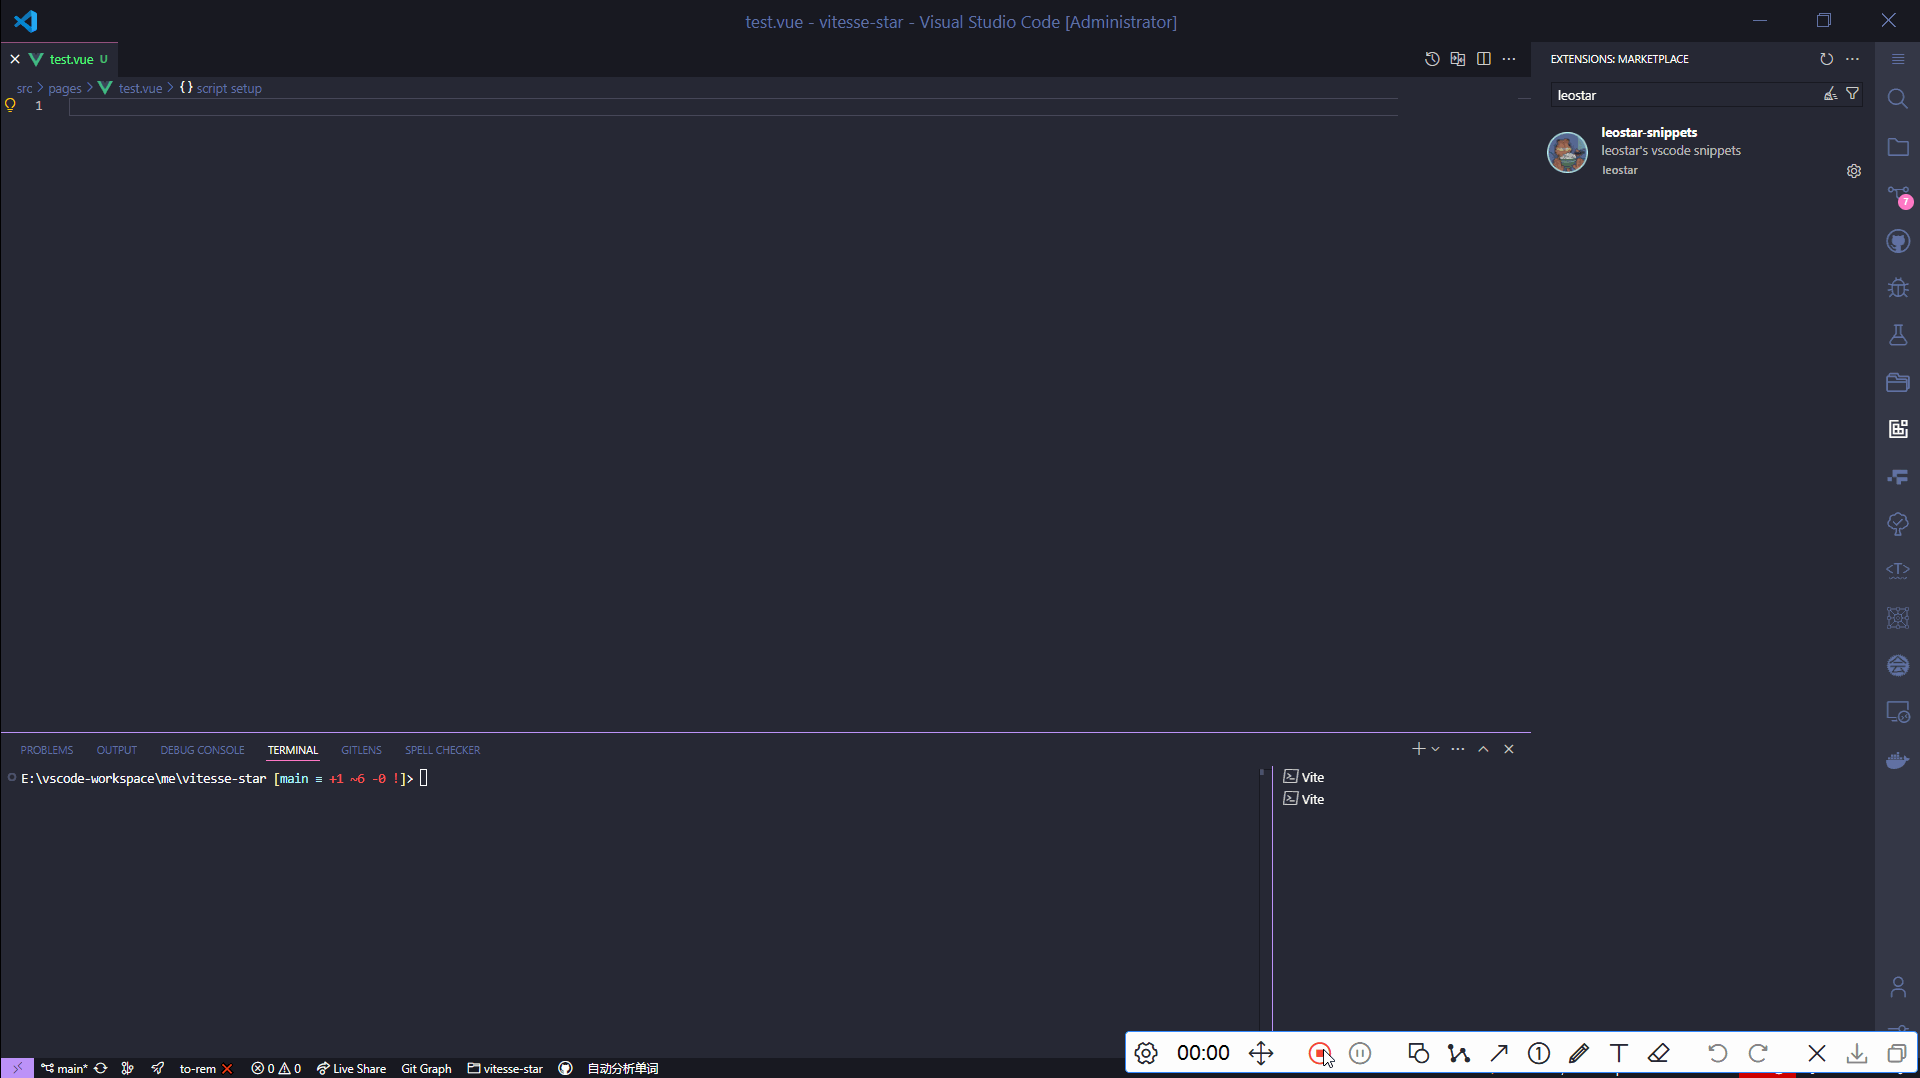Toggle the recording start/stop button
The image size is (1920, 1078).
(1319, 1053)
